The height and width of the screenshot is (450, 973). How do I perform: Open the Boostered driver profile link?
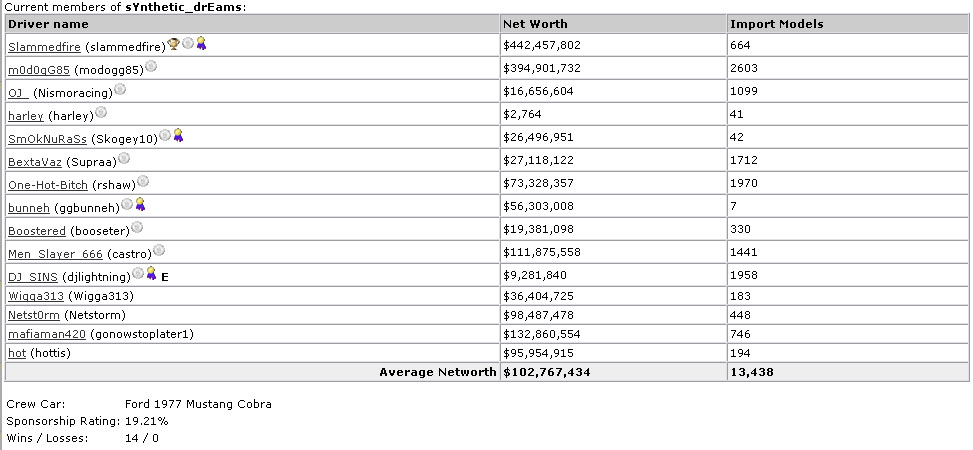(37, 230)
